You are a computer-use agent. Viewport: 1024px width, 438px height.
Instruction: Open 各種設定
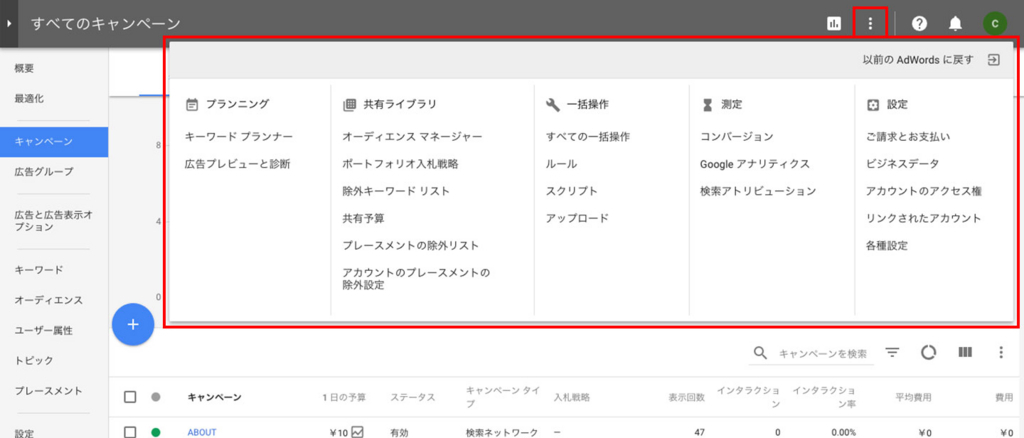pos(887,245)
